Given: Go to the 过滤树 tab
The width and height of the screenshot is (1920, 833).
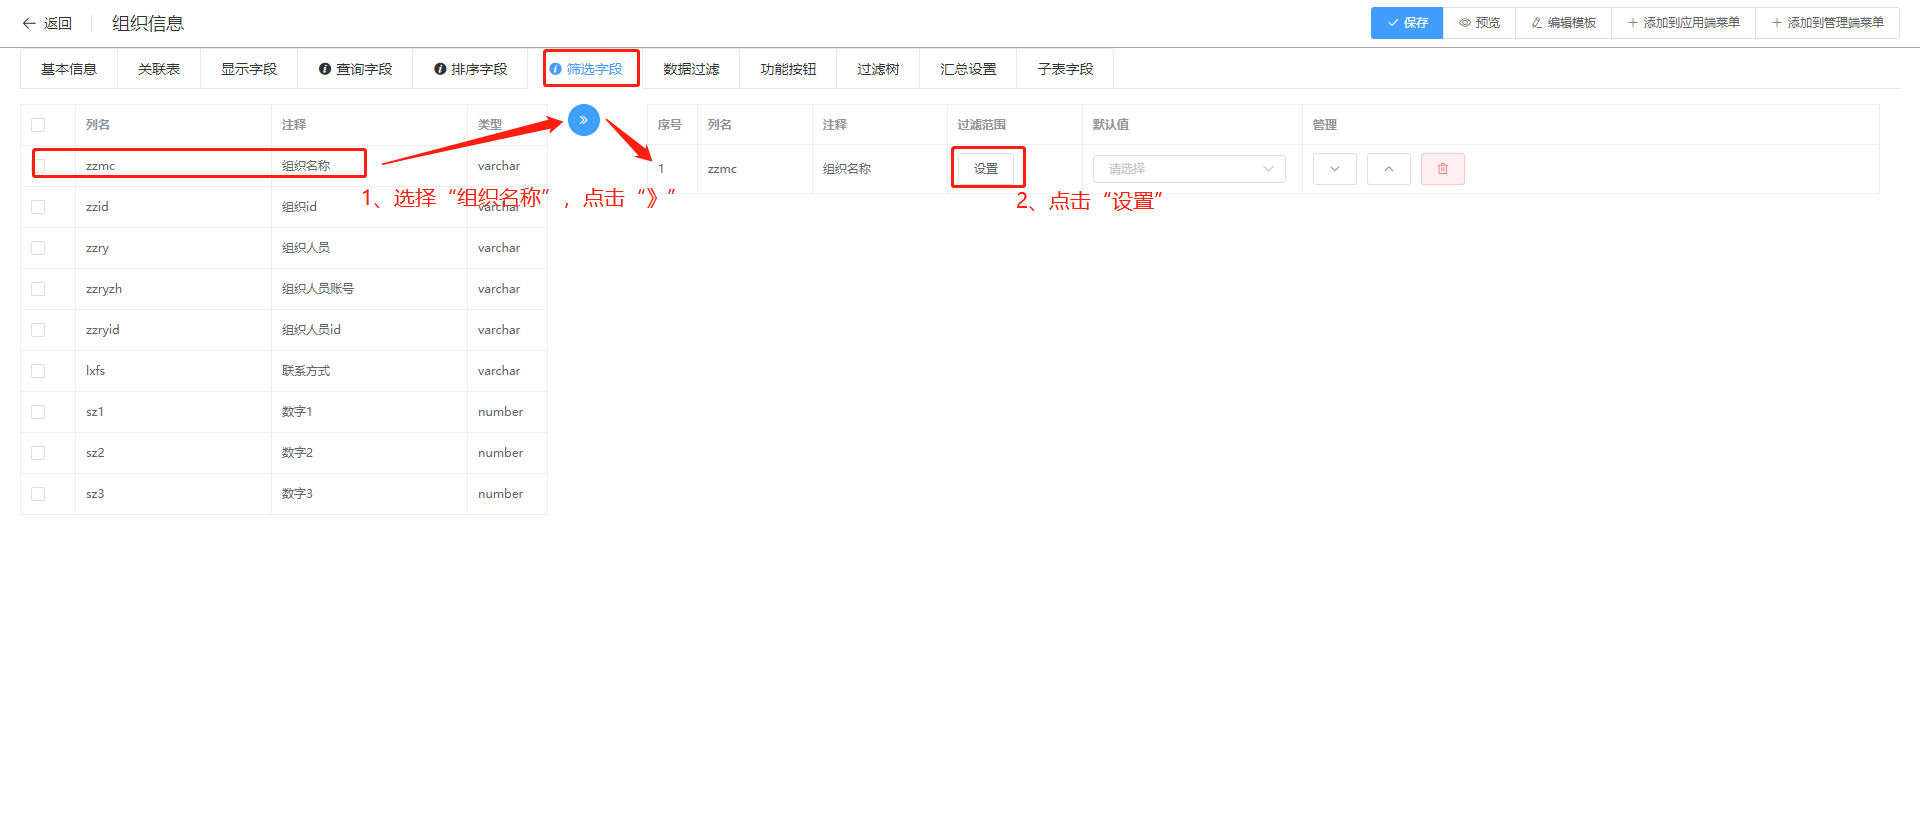Looking at the screenshot, I should tap(878, 69).
